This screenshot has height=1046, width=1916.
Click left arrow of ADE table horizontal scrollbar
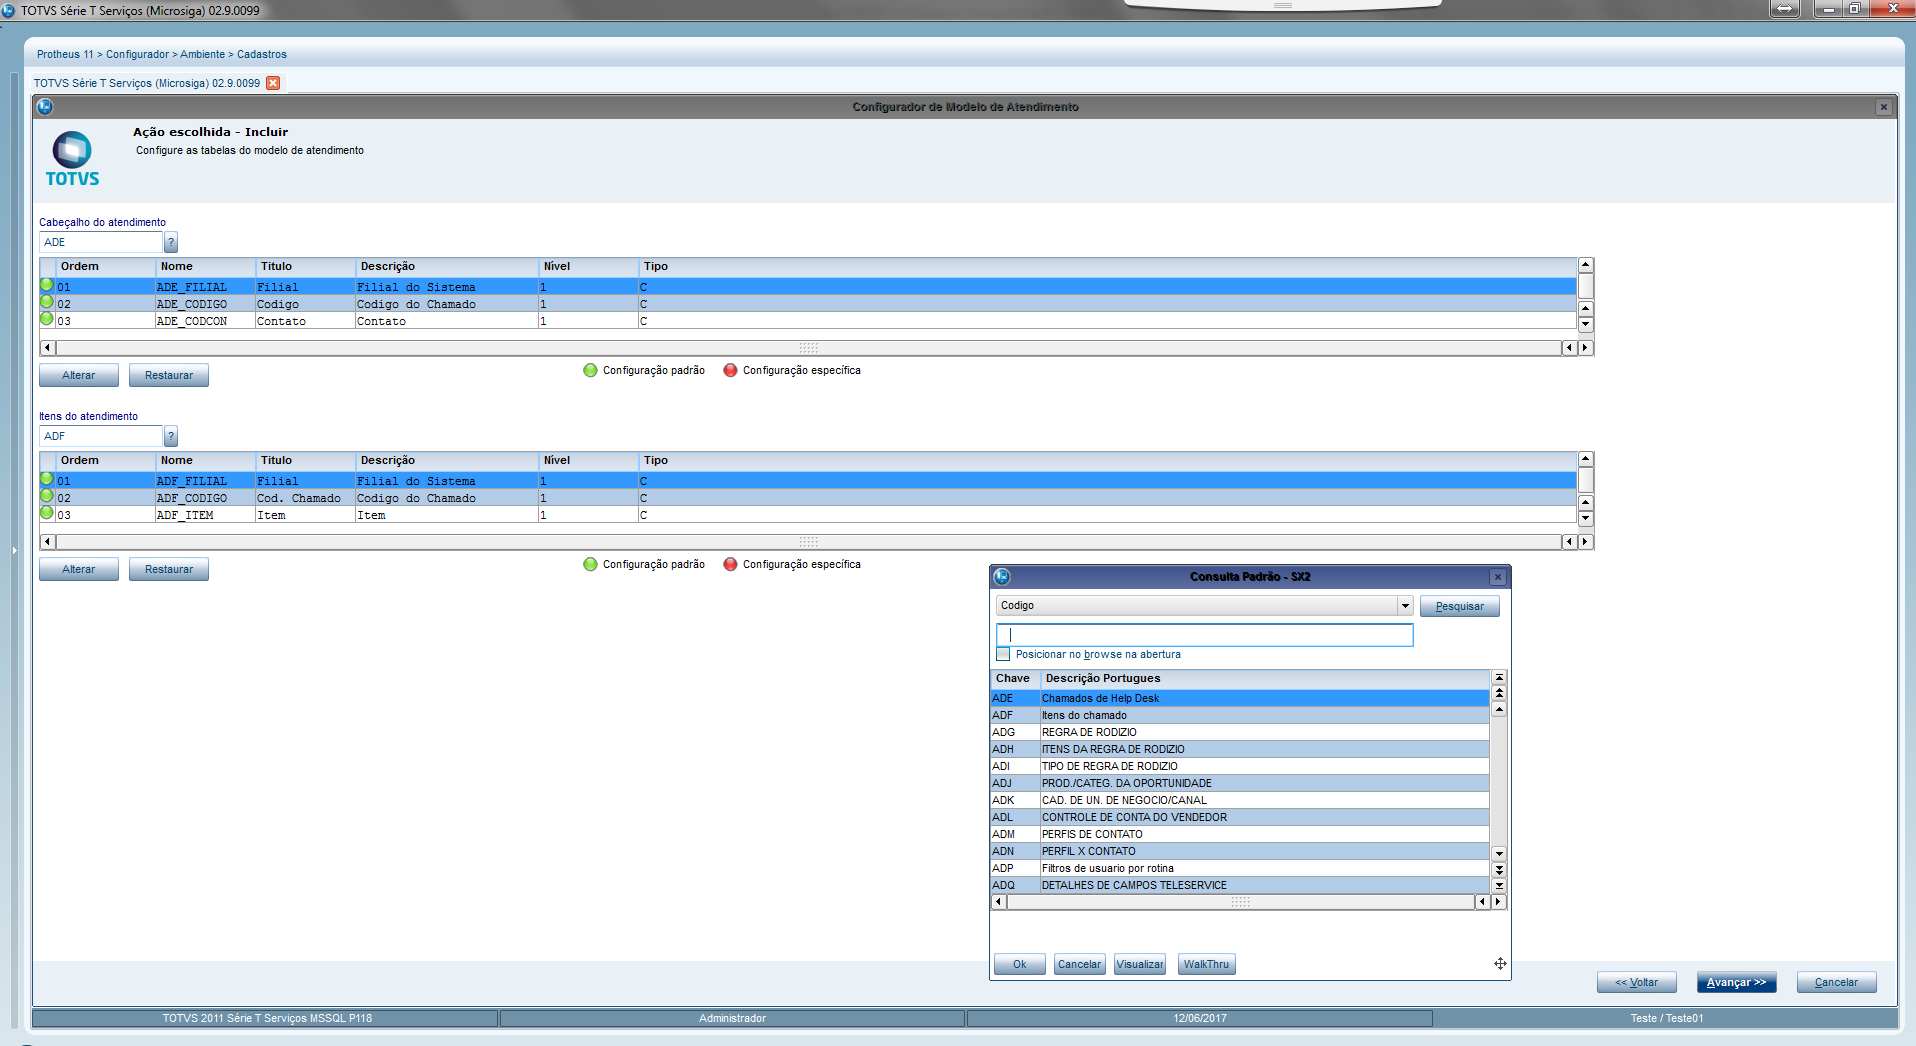coord(47,348)
